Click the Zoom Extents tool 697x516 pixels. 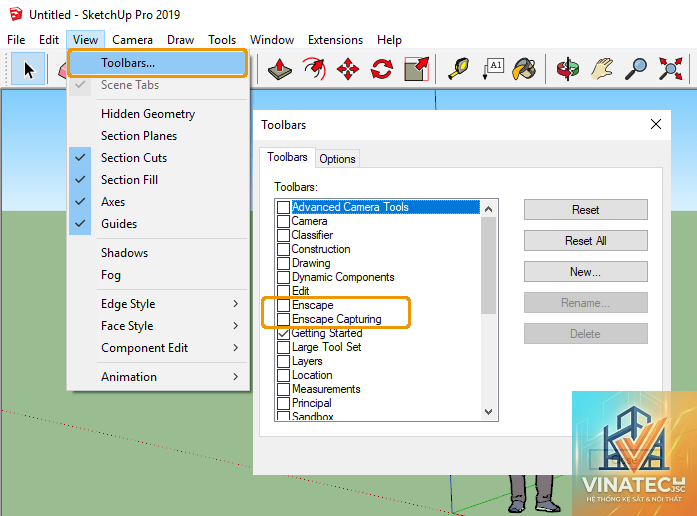click(670, 69)
